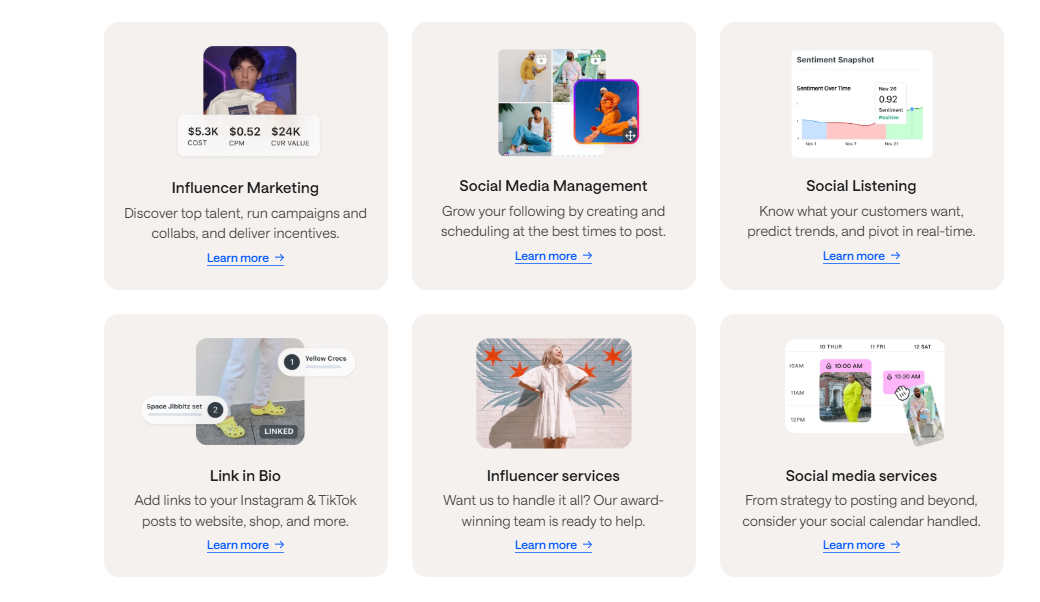Image resolution: width=1040 pixels, height=602 pixels.
Task: Select the Influencer Marketing heading
Action: (245, 188)
